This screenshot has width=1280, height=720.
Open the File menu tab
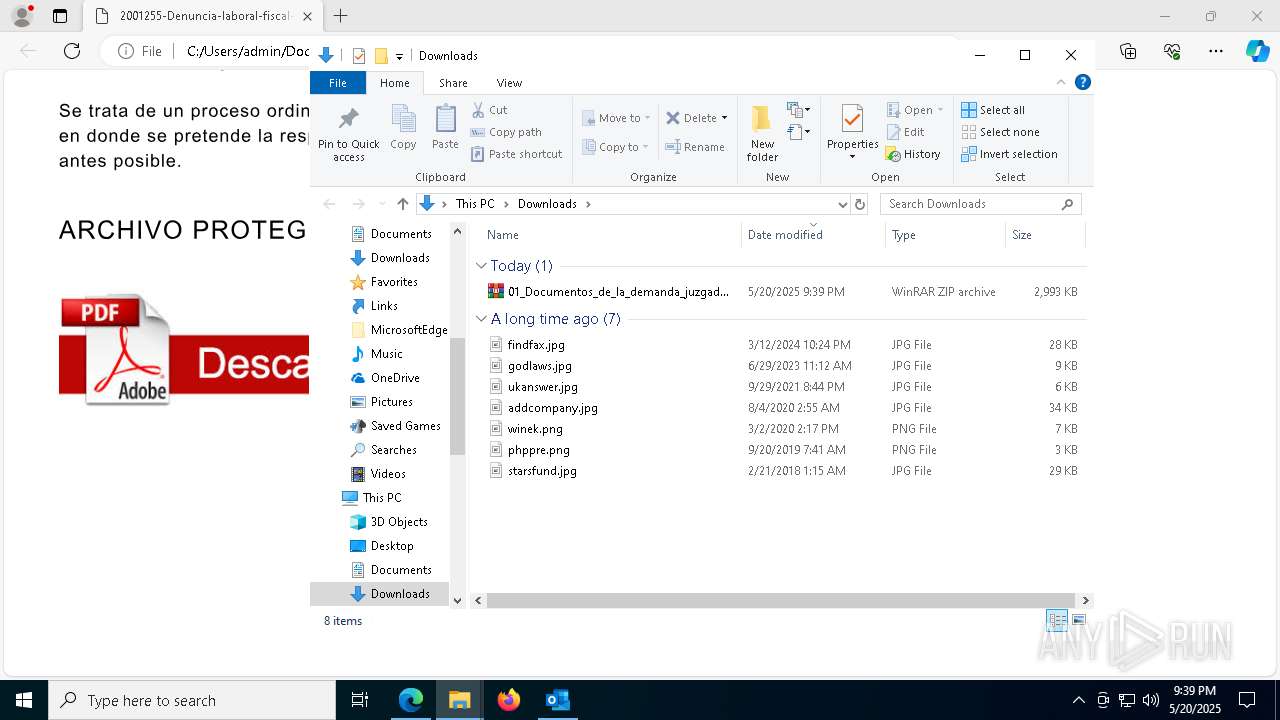click(338, 83)
